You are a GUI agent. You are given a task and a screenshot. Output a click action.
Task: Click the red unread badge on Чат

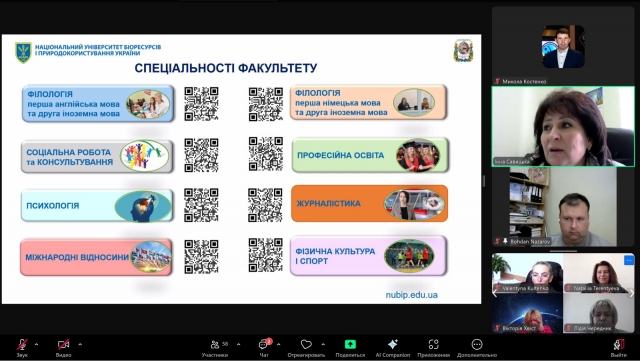(269, 341)
